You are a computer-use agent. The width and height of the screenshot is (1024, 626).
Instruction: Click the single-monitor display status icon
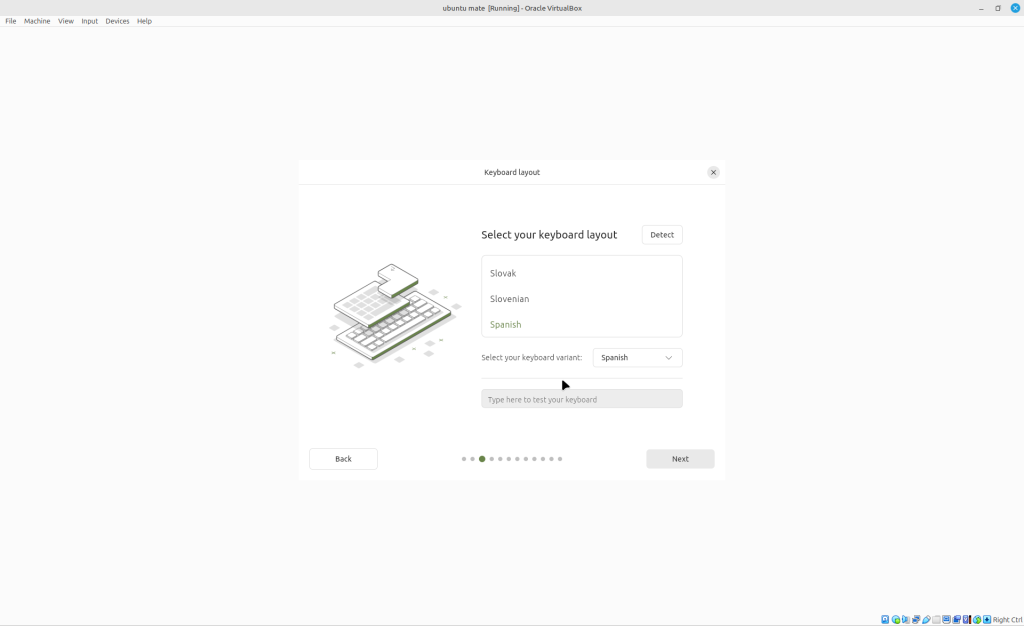946,619
